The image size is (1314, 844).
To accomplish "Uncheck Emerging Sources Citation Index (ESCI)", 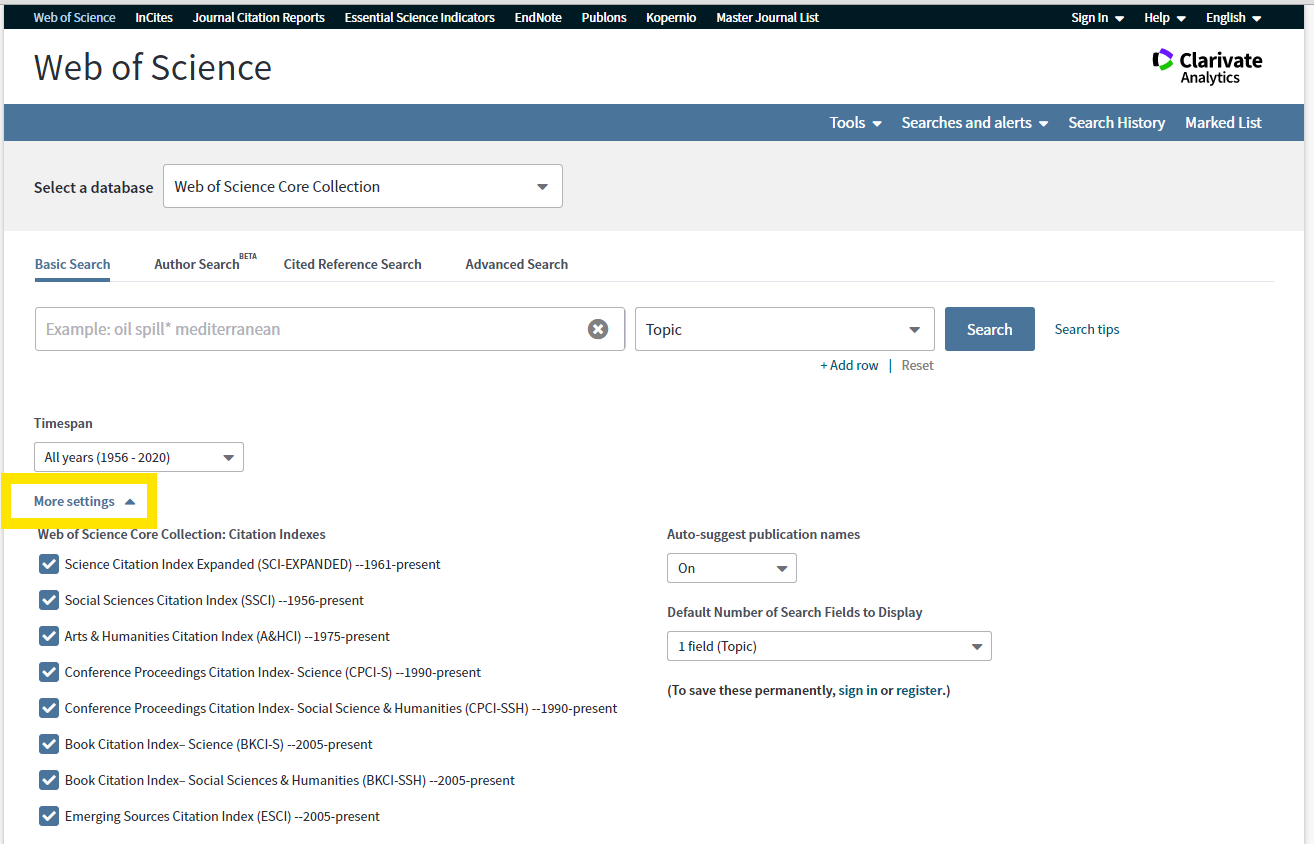I will point(49,816).
